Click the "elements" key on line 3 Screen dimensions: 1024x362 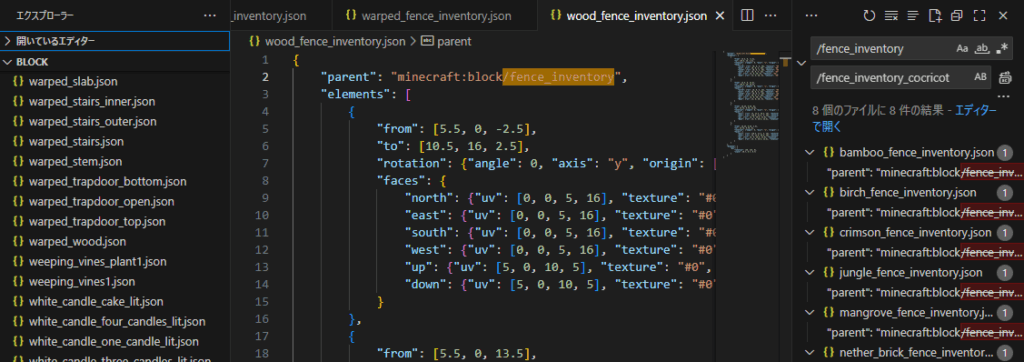coord(356,94)
